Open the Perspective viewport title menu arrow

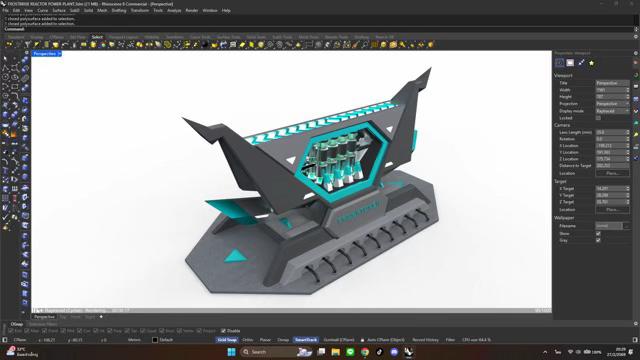click(x=59, y=53)
